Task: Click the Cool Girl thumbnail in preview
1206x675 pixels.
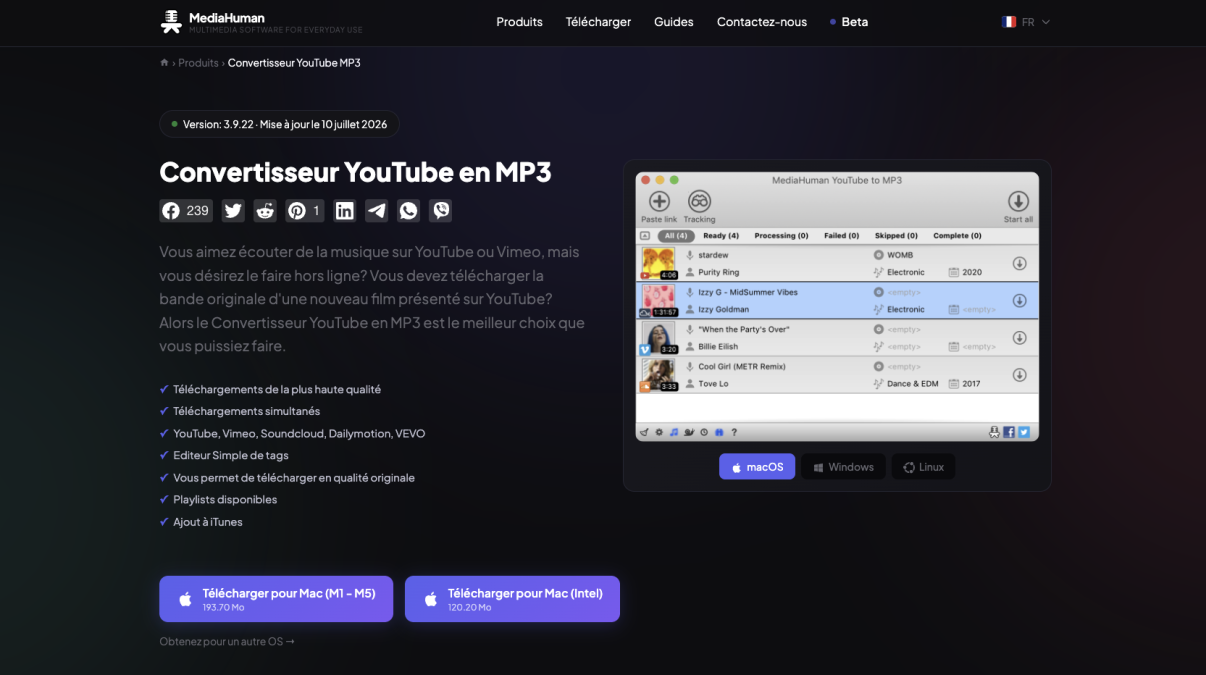Action: click(x=658, y=375)
